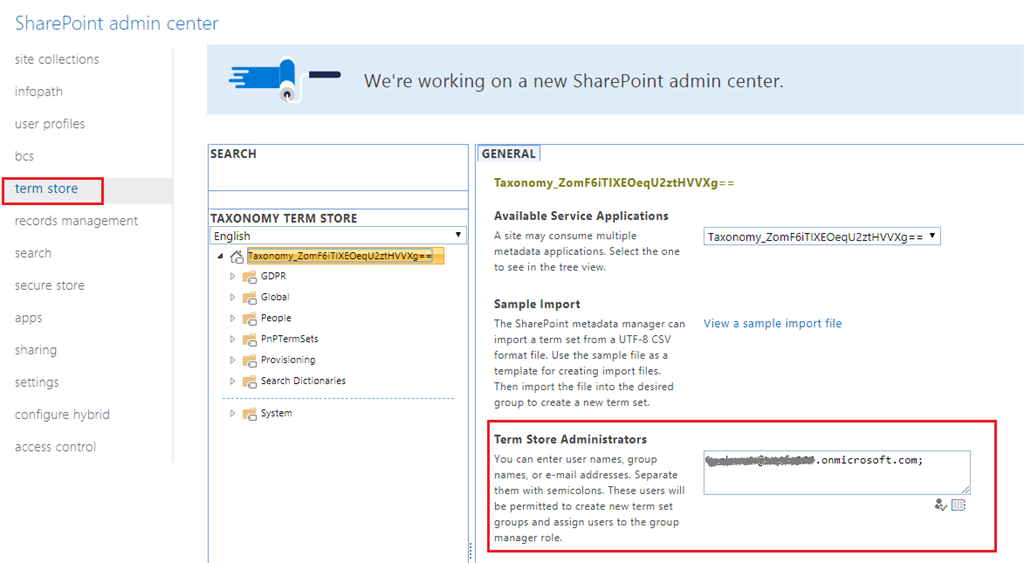The height and width of the screenshot is (563, 1024).
Task: Click the PnPTermSets group folder icon
Action: pos(249,340)
